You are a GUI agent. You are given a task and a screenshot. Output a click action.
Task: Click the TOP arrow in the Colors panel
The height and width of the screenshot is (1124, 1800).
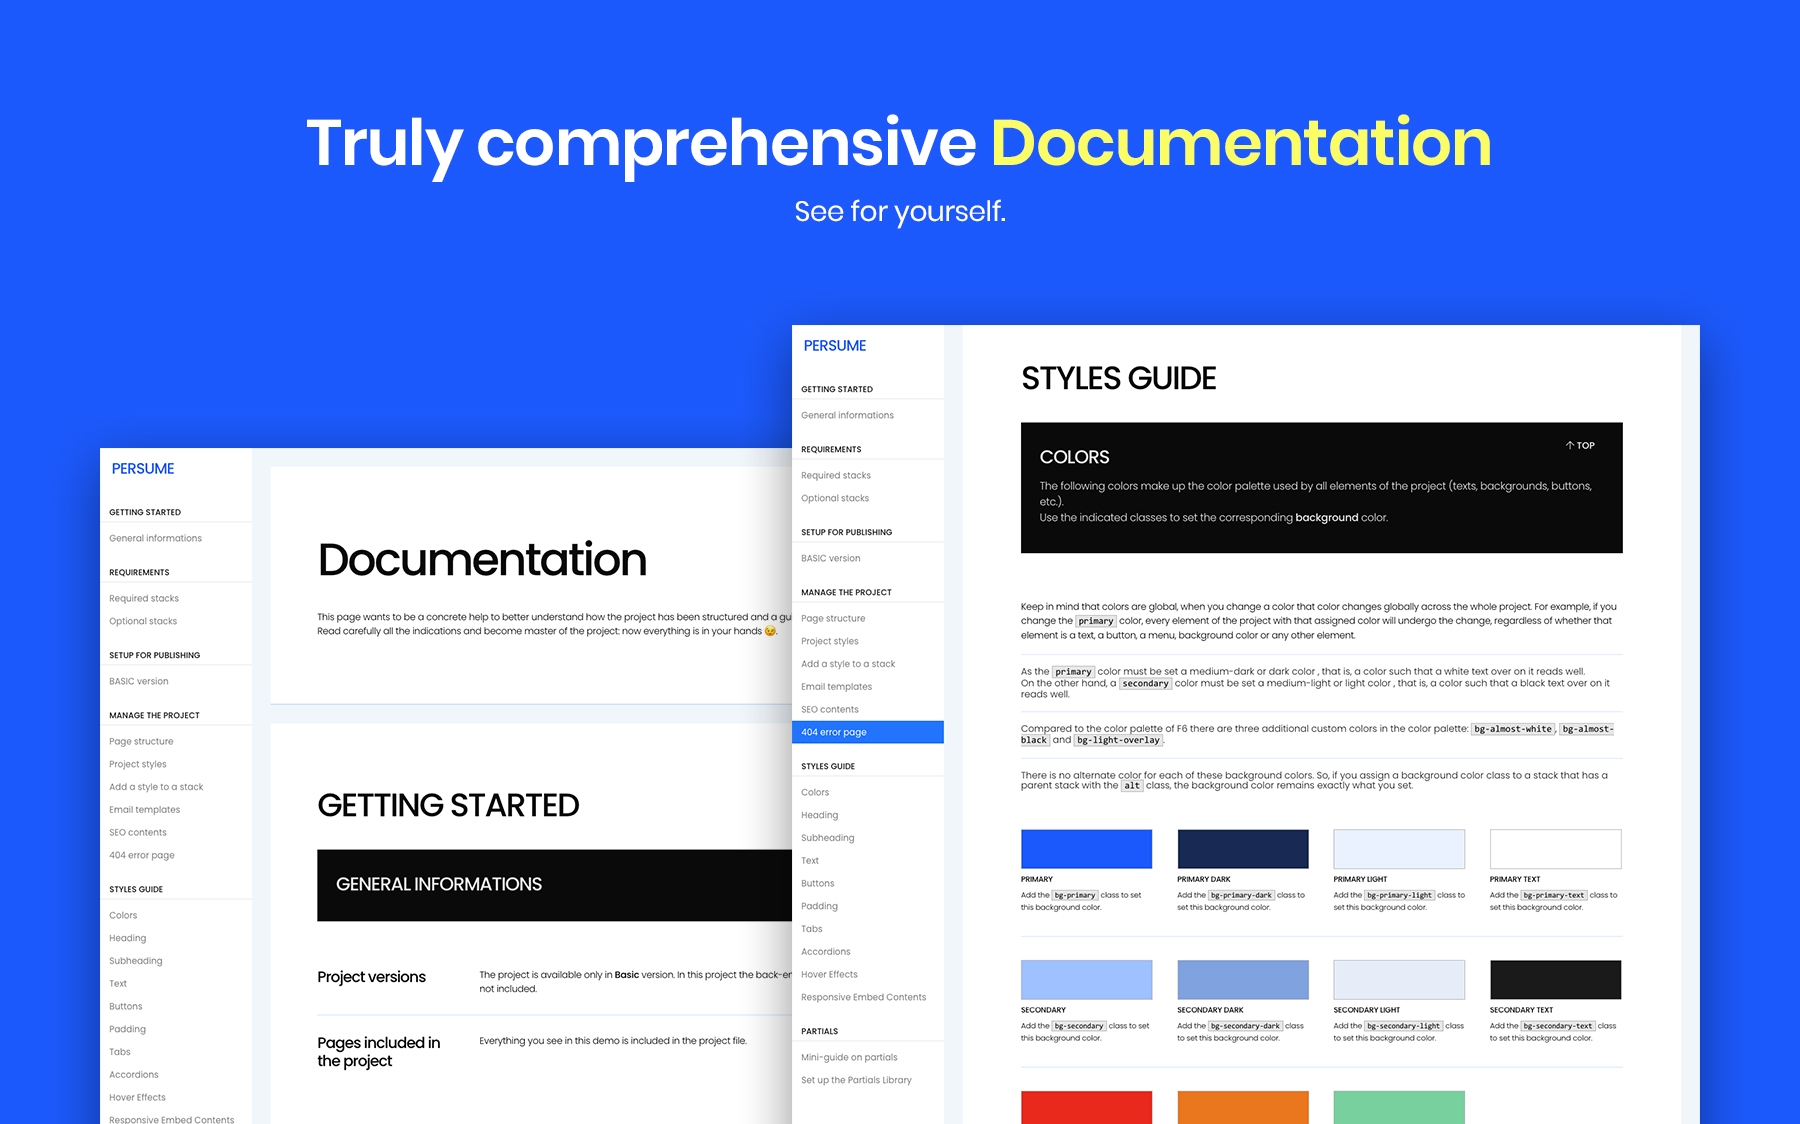(x=1578, y=445)
